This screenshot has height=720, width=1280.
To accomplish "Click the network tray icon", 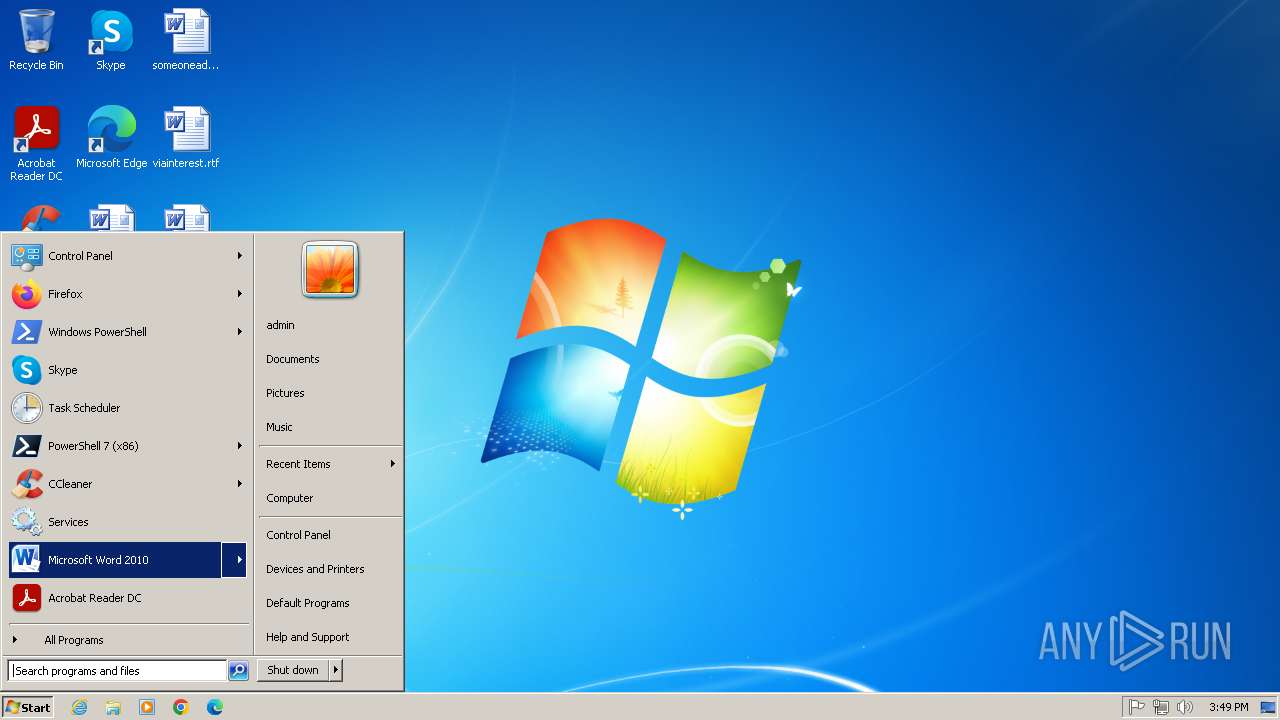I will pyautogui.click(x=1161, y=707).
